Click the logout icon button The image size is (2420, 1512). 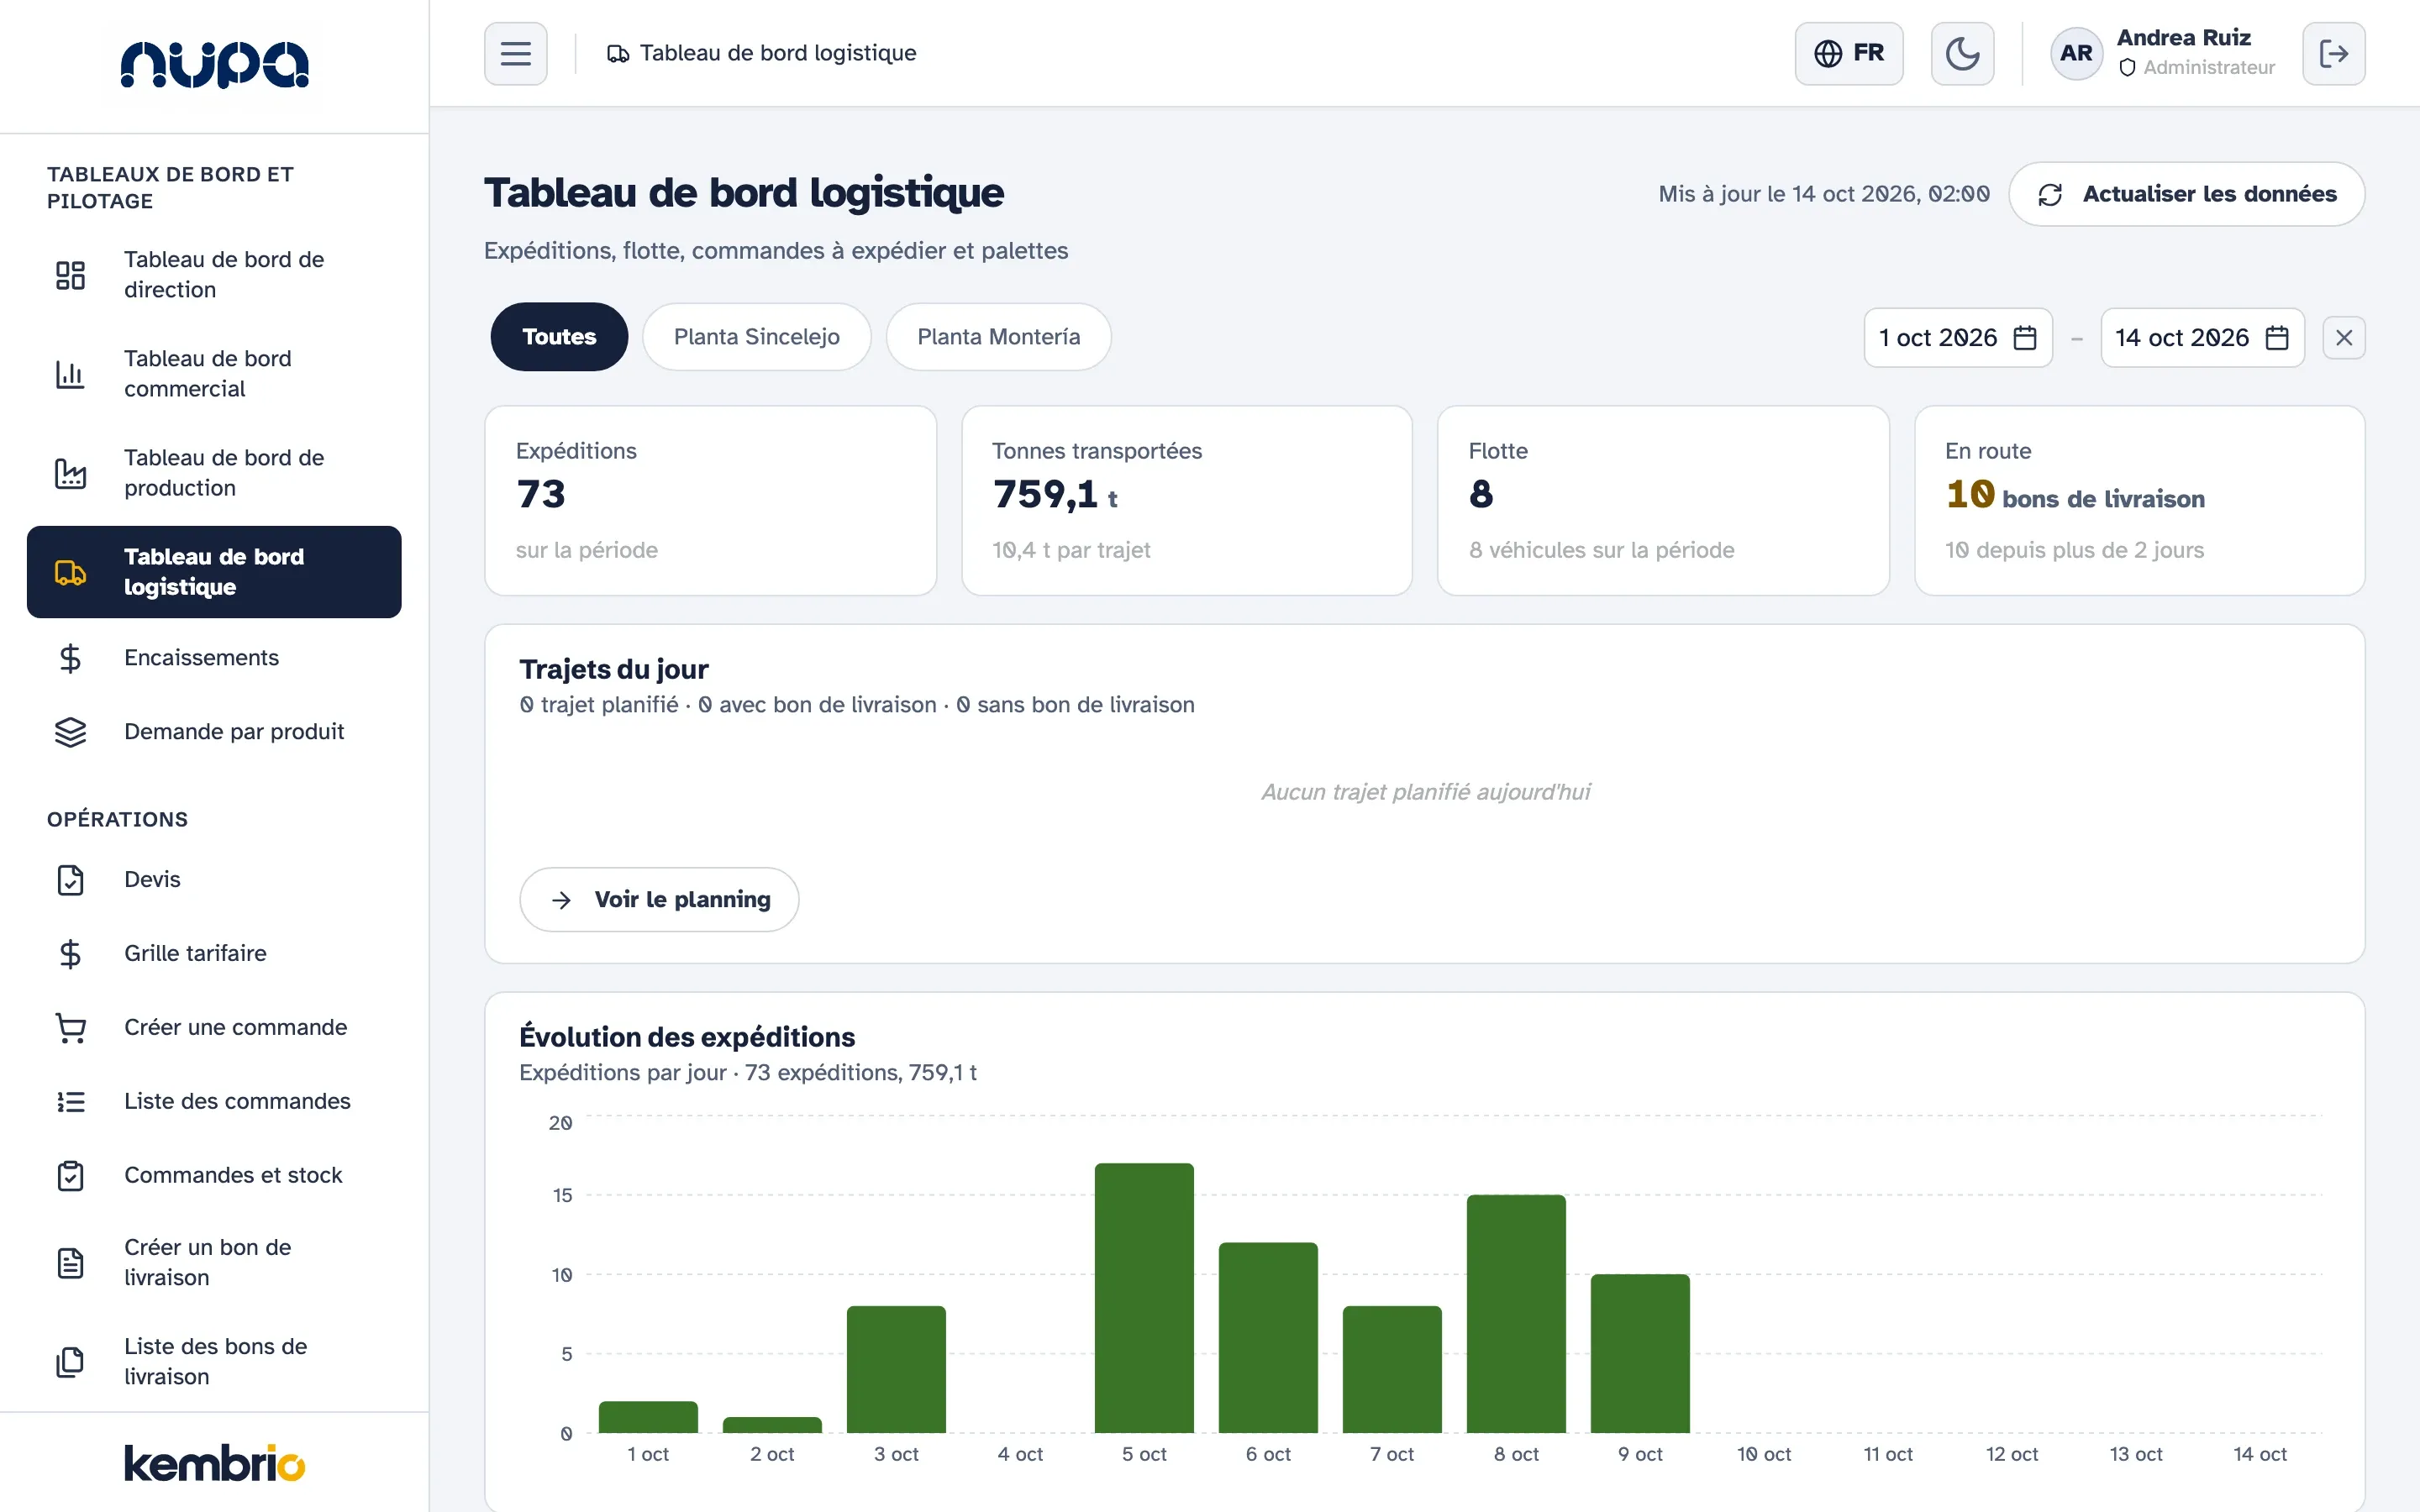click(2333, 53)
